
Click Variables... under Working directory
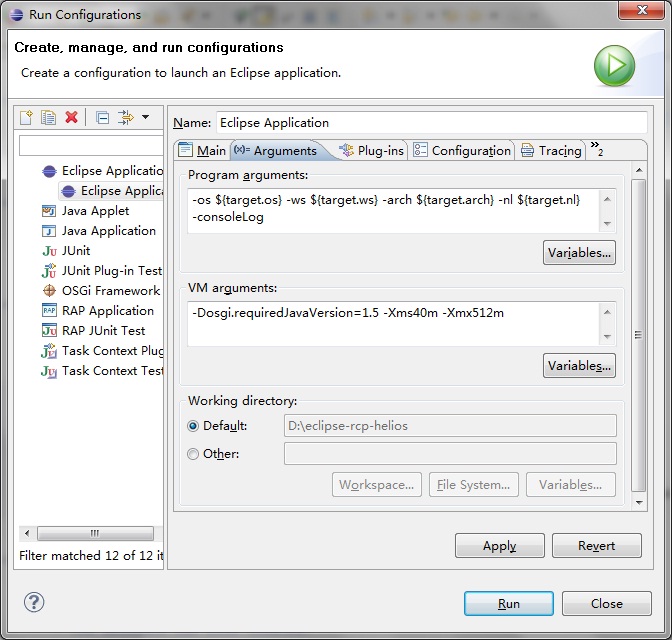click(570, 485)
